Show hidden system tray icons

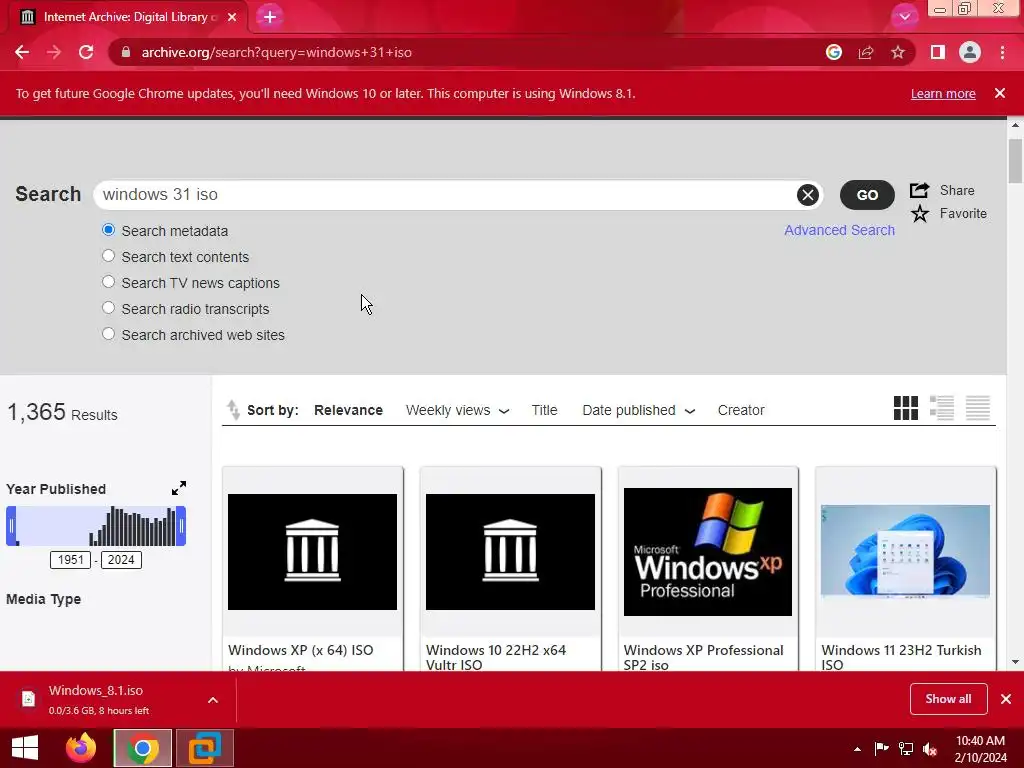(x=857, y=749)
